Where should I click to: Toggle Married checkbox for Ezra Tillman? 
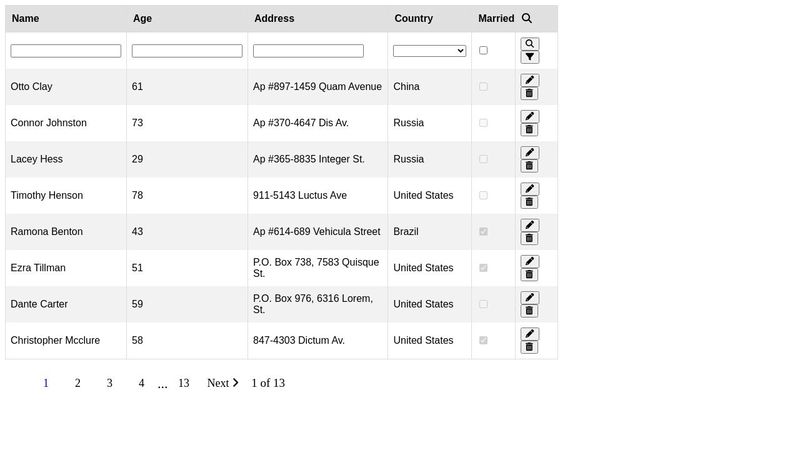click(x=483, y=268)
